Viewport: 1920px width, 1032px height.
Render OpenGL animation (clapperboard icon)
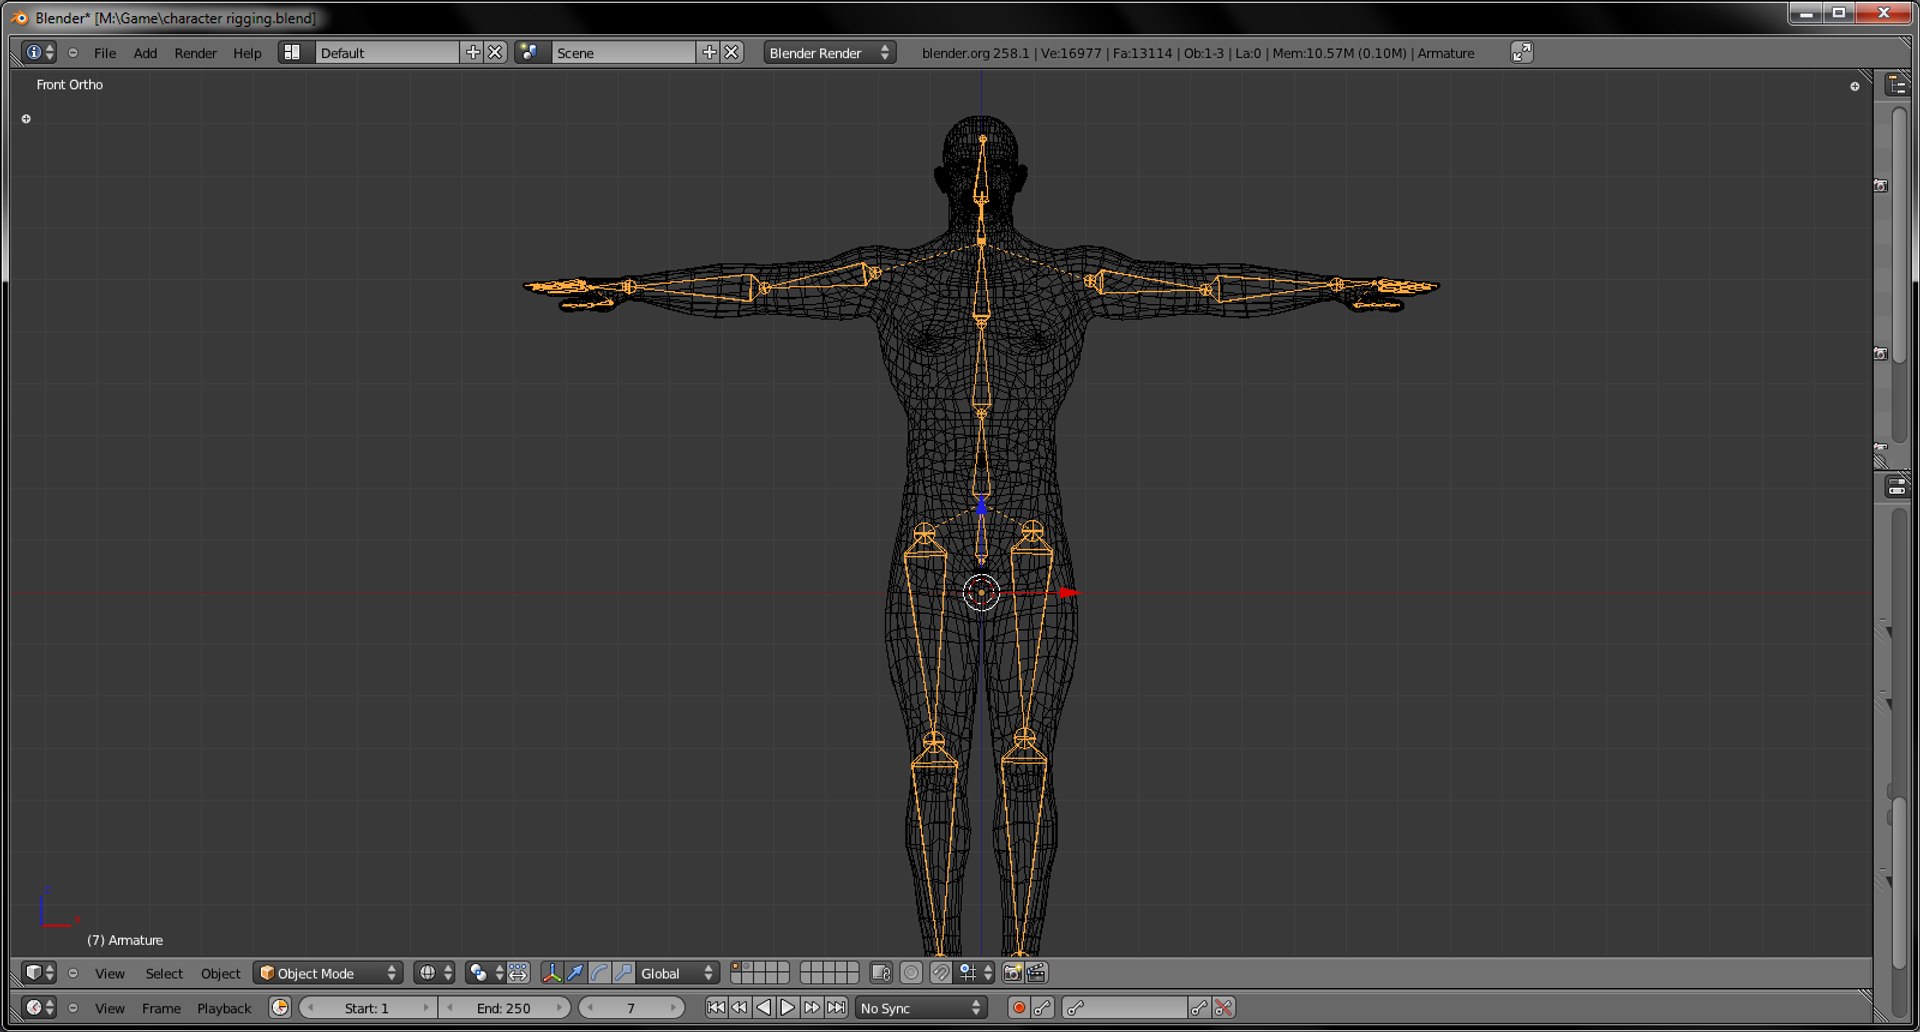[1036, 973]
